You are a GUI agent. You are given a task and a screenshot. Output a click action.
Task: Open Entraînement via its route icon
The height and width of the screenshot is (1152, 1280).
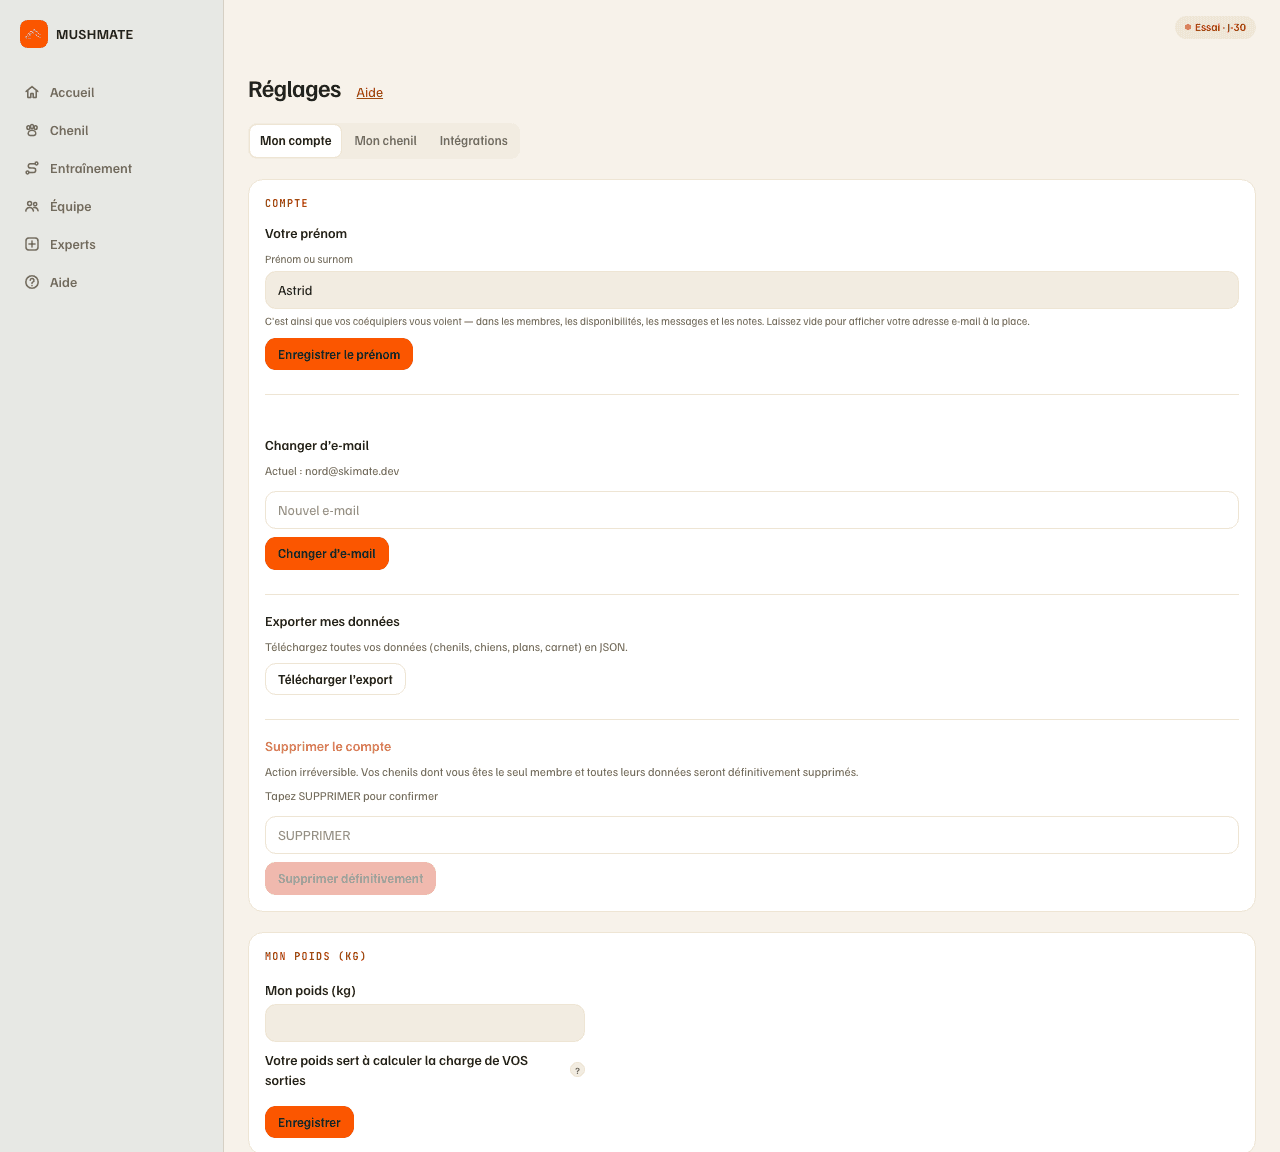point(32,168)
